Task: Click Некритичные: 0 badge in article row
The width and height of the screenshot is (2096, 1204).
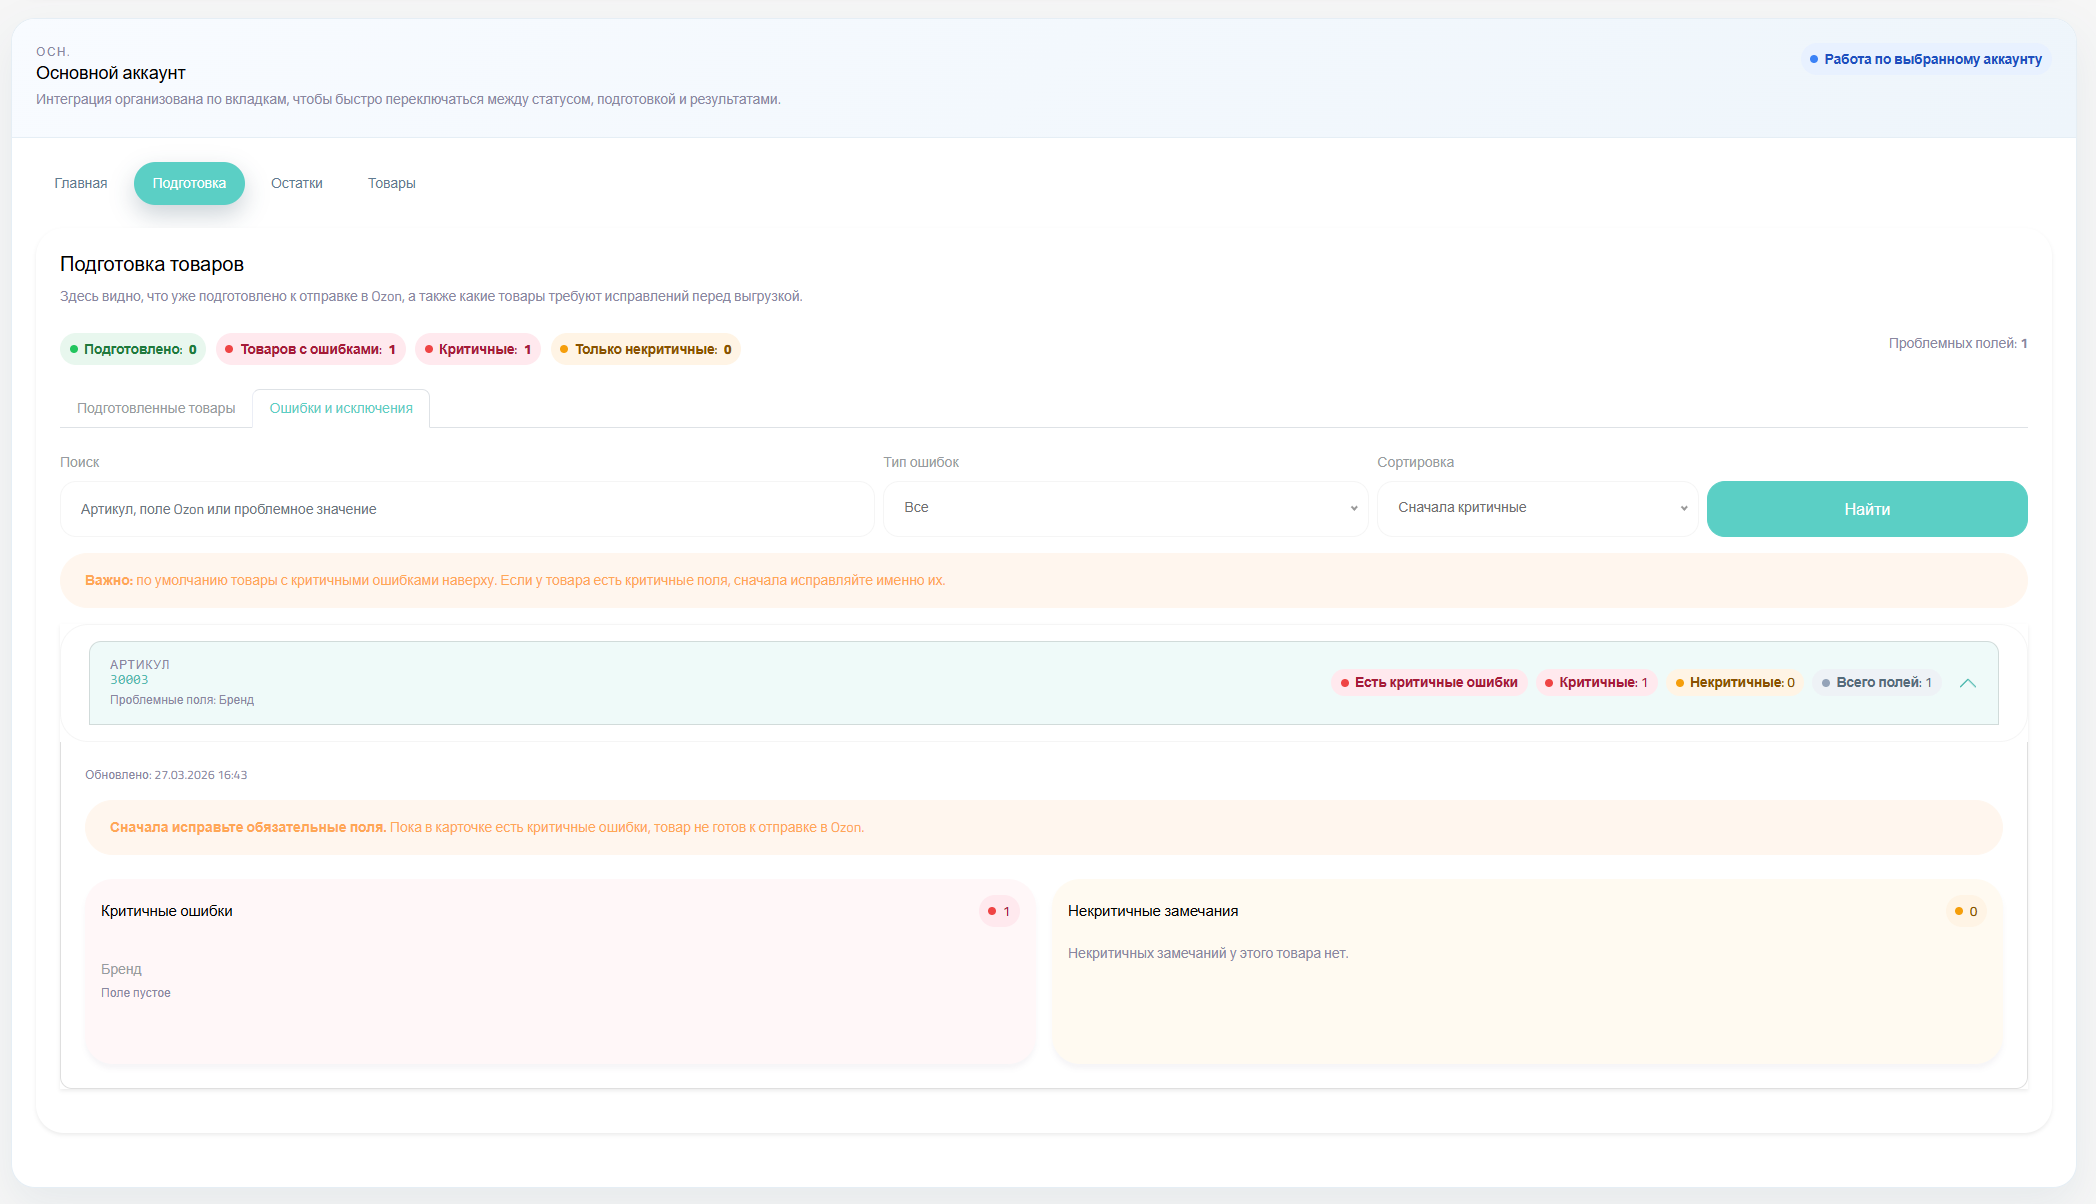Action: point(1735,683)
